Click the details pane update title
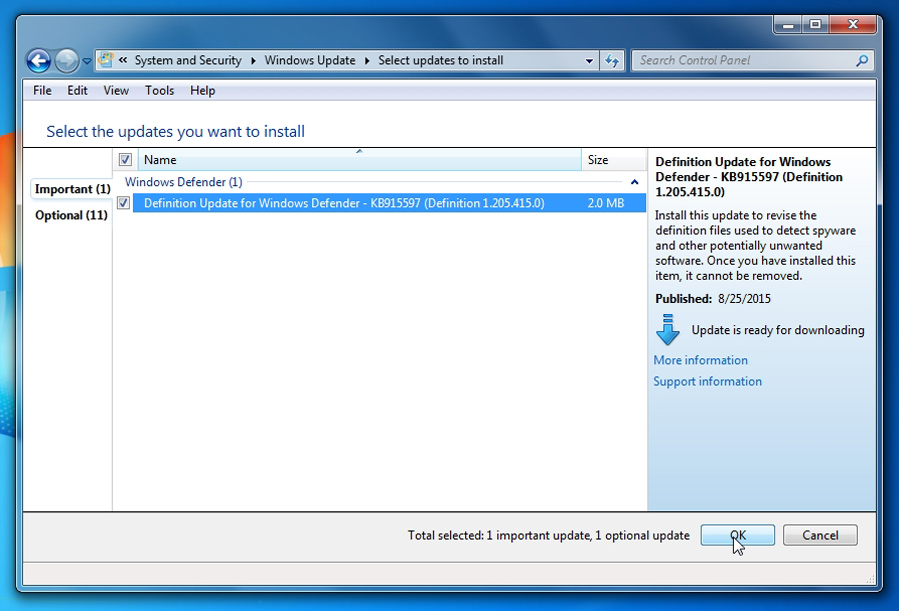 click(749, 177)
